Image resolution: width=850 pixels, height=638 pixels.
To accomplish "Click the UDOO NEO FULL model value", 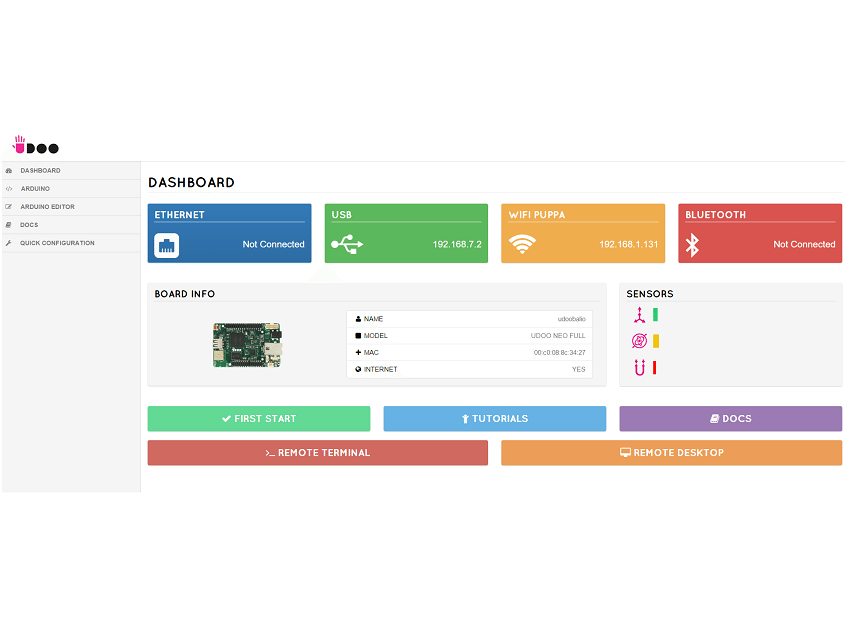I will (558, 336).
